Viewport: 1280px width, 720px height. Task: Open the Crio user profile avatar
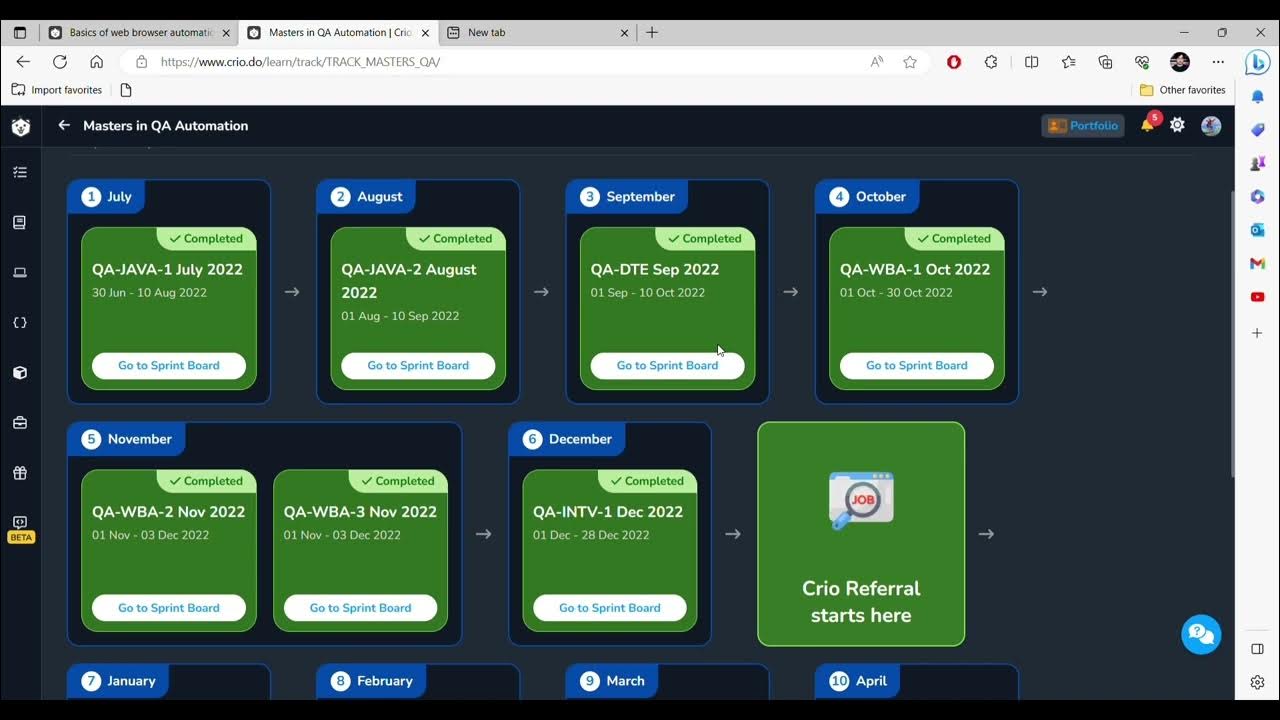[1211, 125]
